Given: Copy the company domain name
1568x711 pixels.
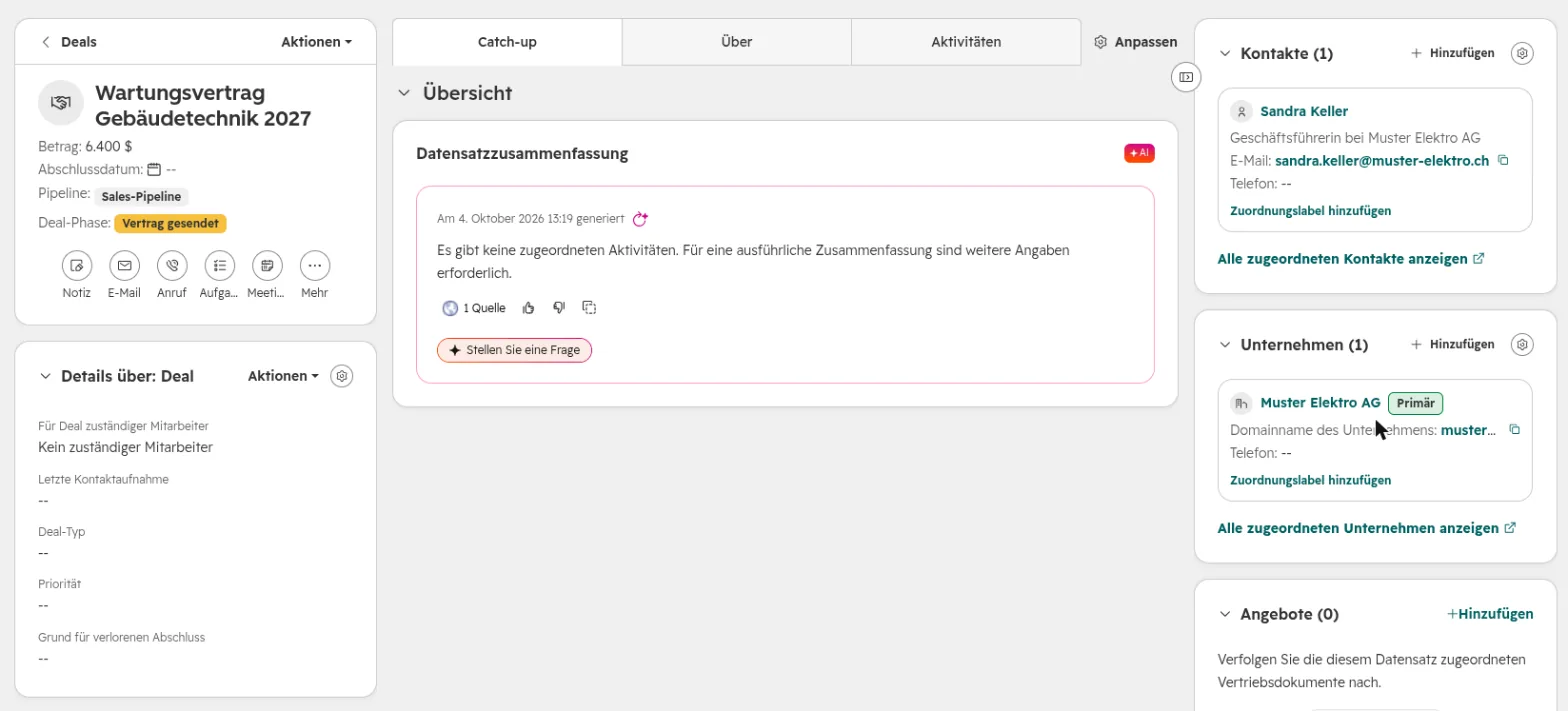Looking at the screenshot, I should point(1514,430).
